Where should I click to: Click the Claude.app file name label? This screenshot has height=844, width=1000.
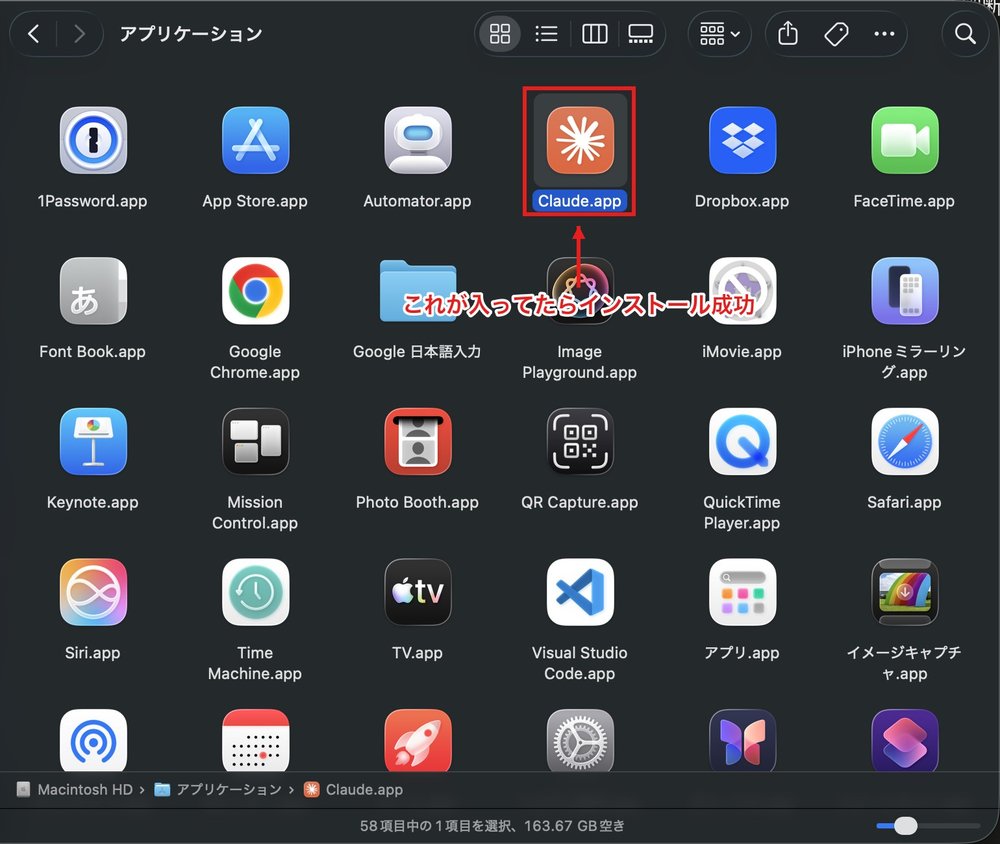(x=580, y=201)
